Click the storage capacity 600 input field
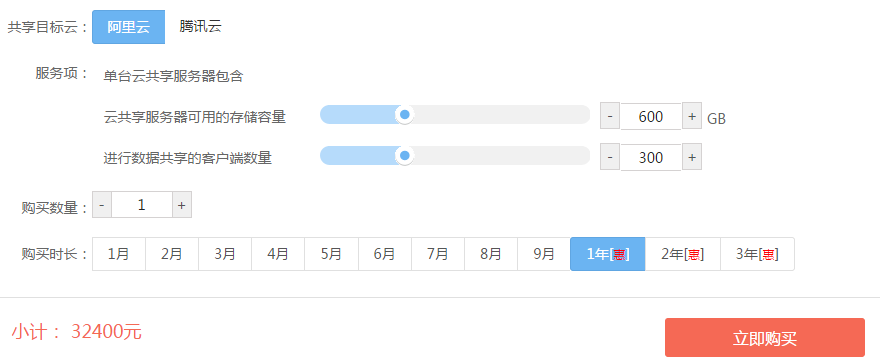Image resolution: width=880 pixels, height=362 pixels. [x=651, y=116]
